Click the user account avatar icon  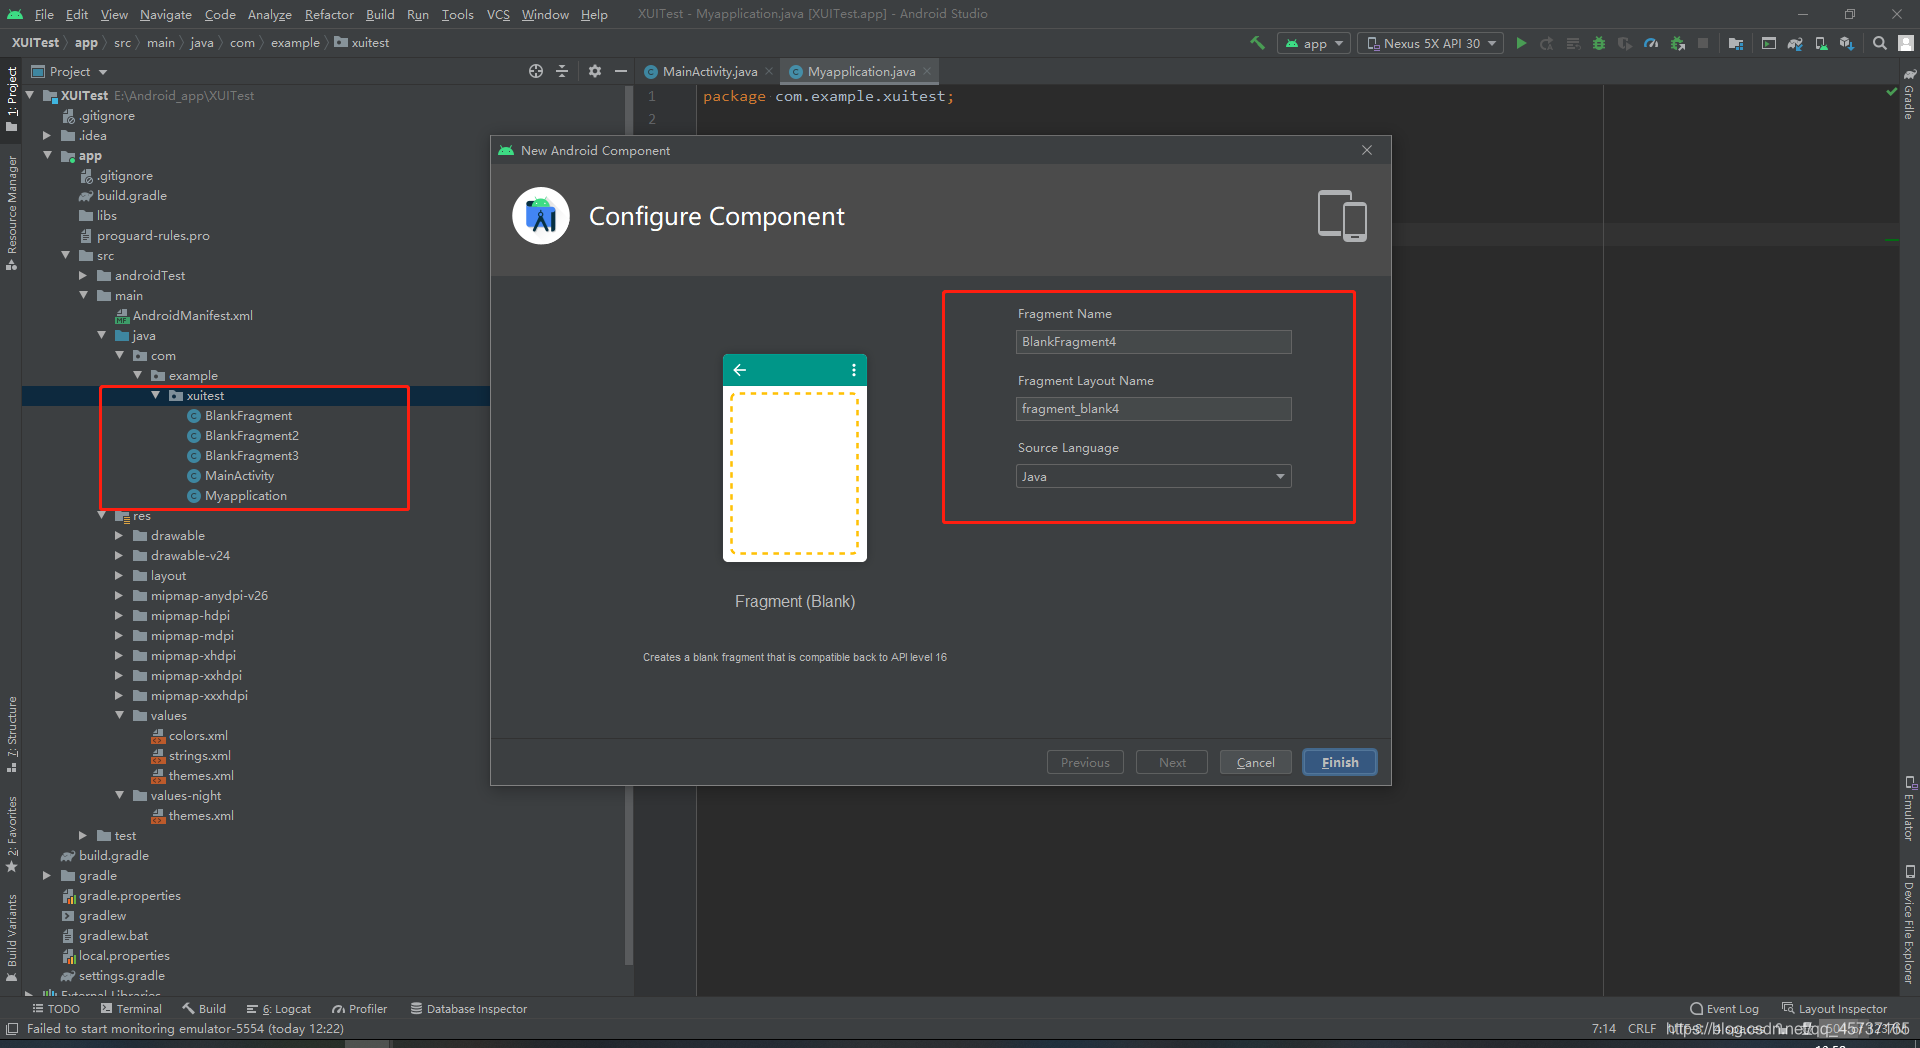(1906, 43)
